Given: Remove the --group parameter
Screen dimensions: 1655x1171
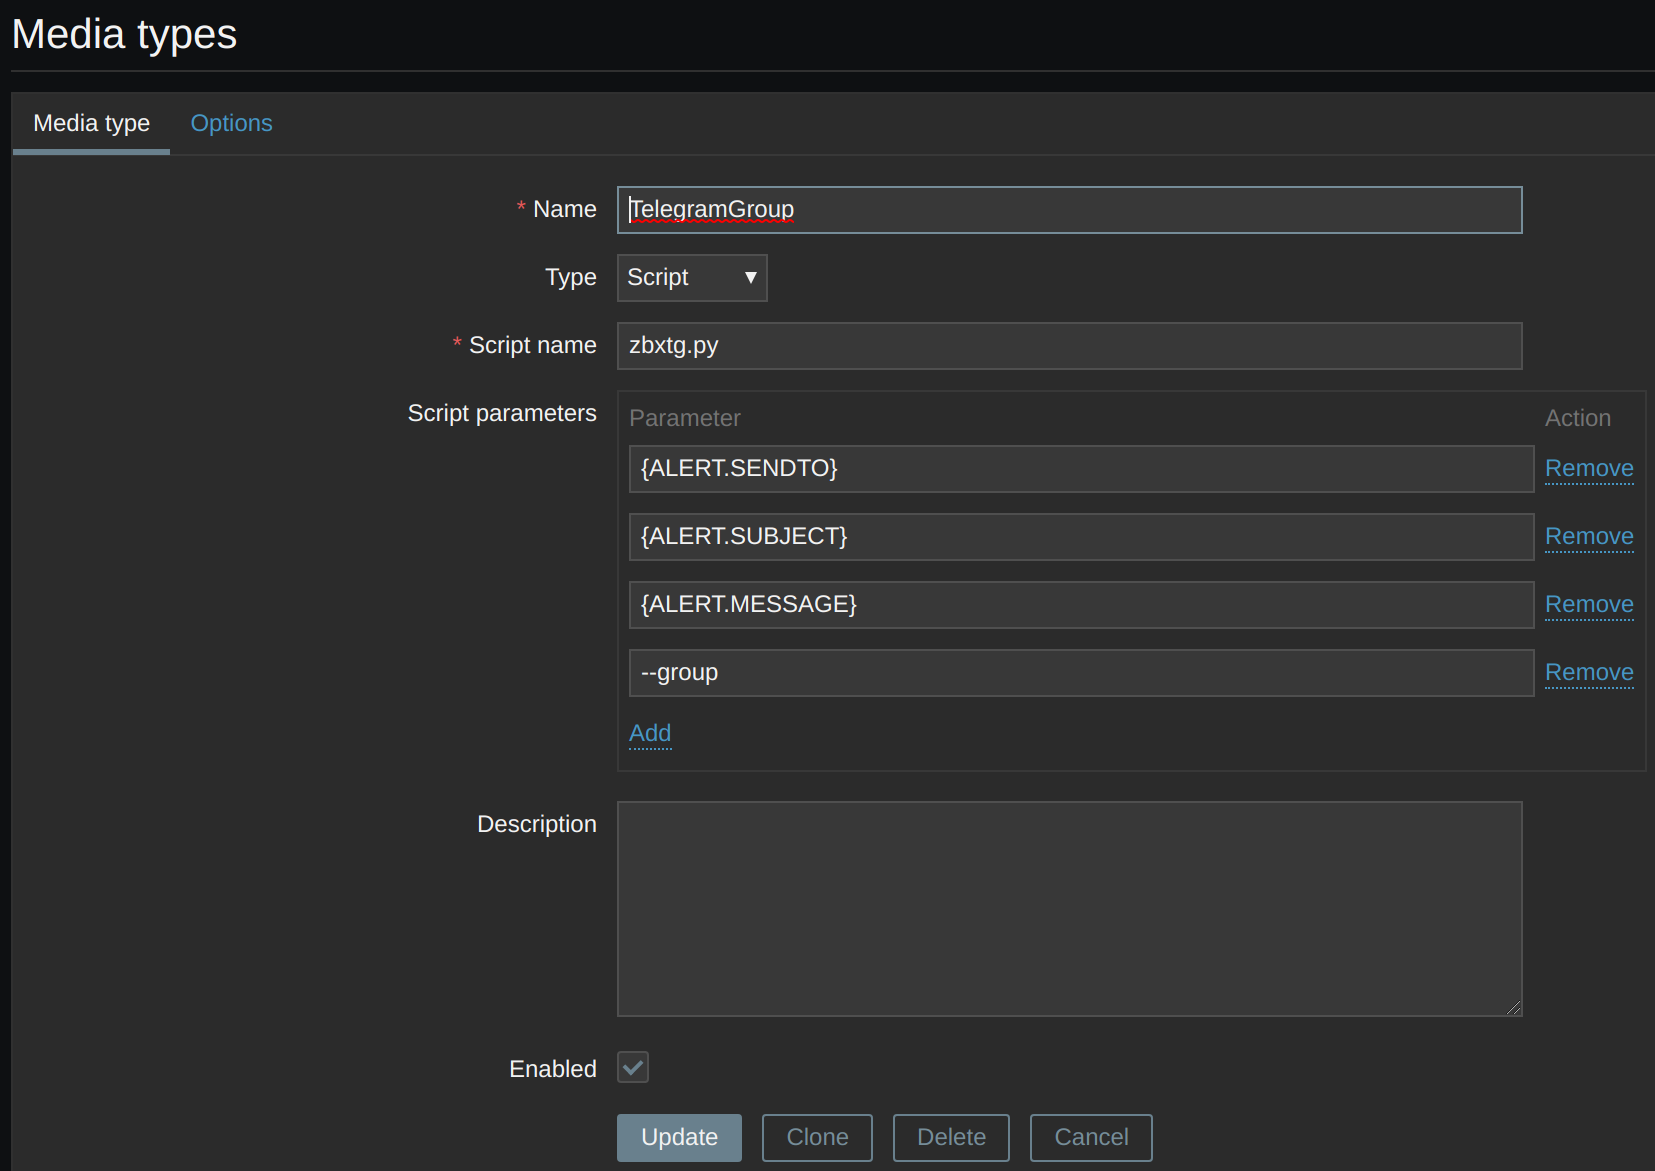Looking at the screenshot, I should pos(1588,673).
